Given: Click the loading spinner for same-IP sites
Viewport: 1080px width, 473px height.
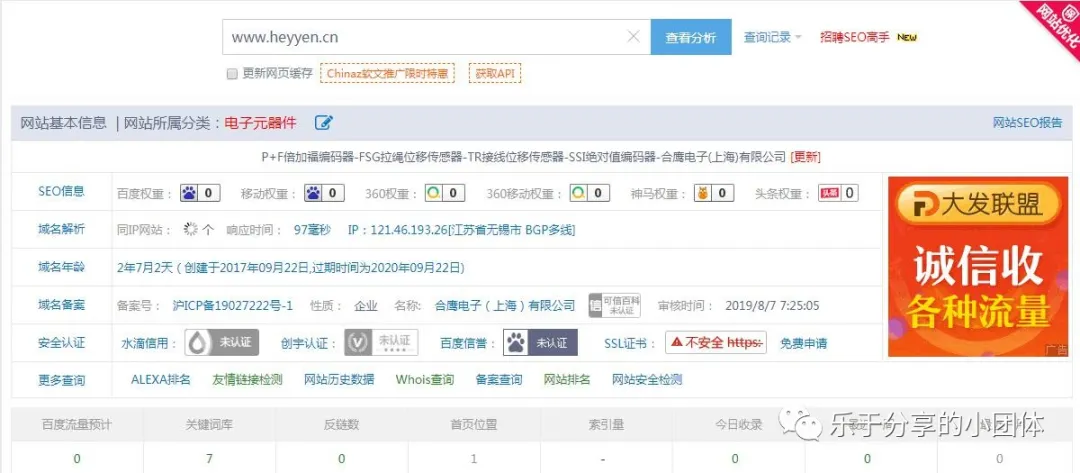Looking at the screenshot, I should [x=190, y=229].
